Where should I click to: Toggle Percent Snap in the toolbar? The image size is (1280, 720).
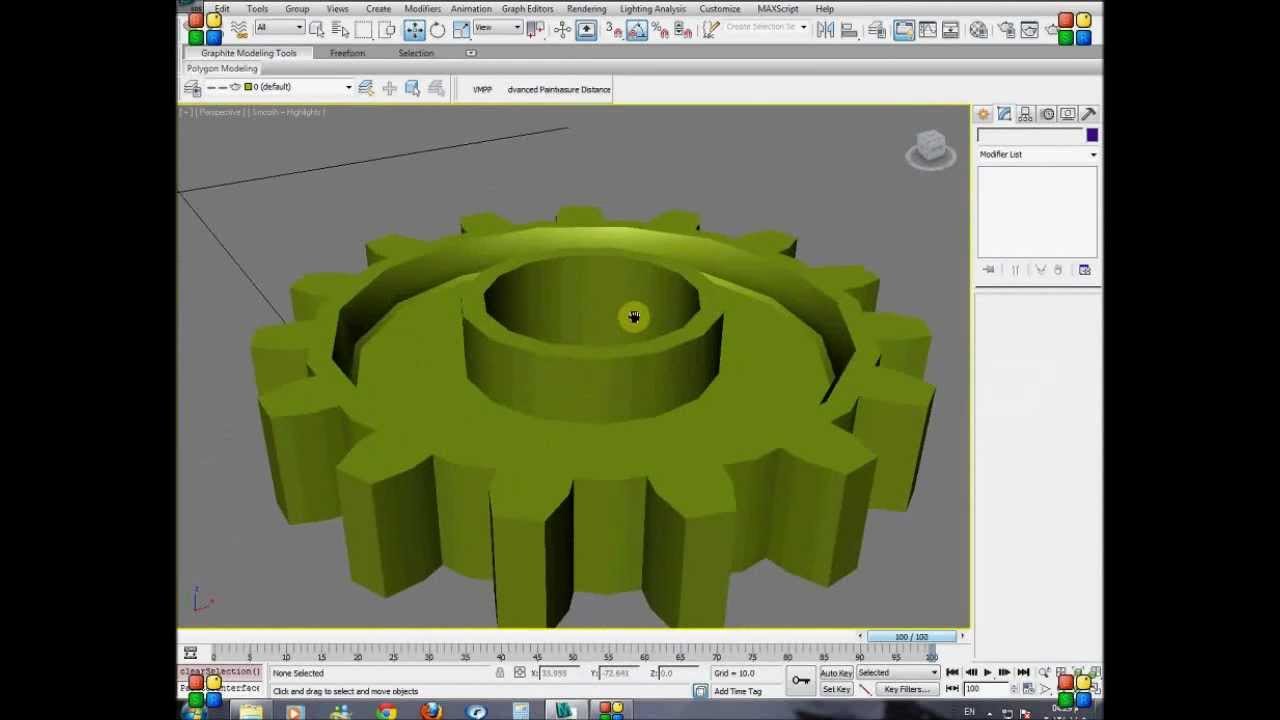click(x=660, y=30)
